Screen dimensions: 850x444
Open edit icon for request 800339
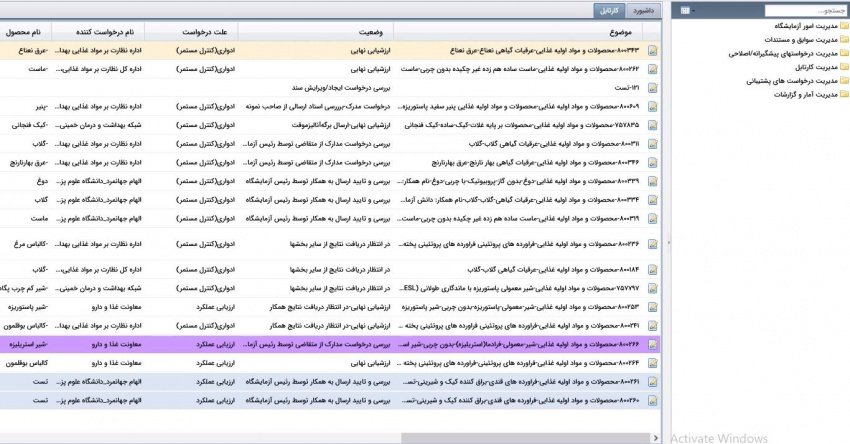coord(653,182)
